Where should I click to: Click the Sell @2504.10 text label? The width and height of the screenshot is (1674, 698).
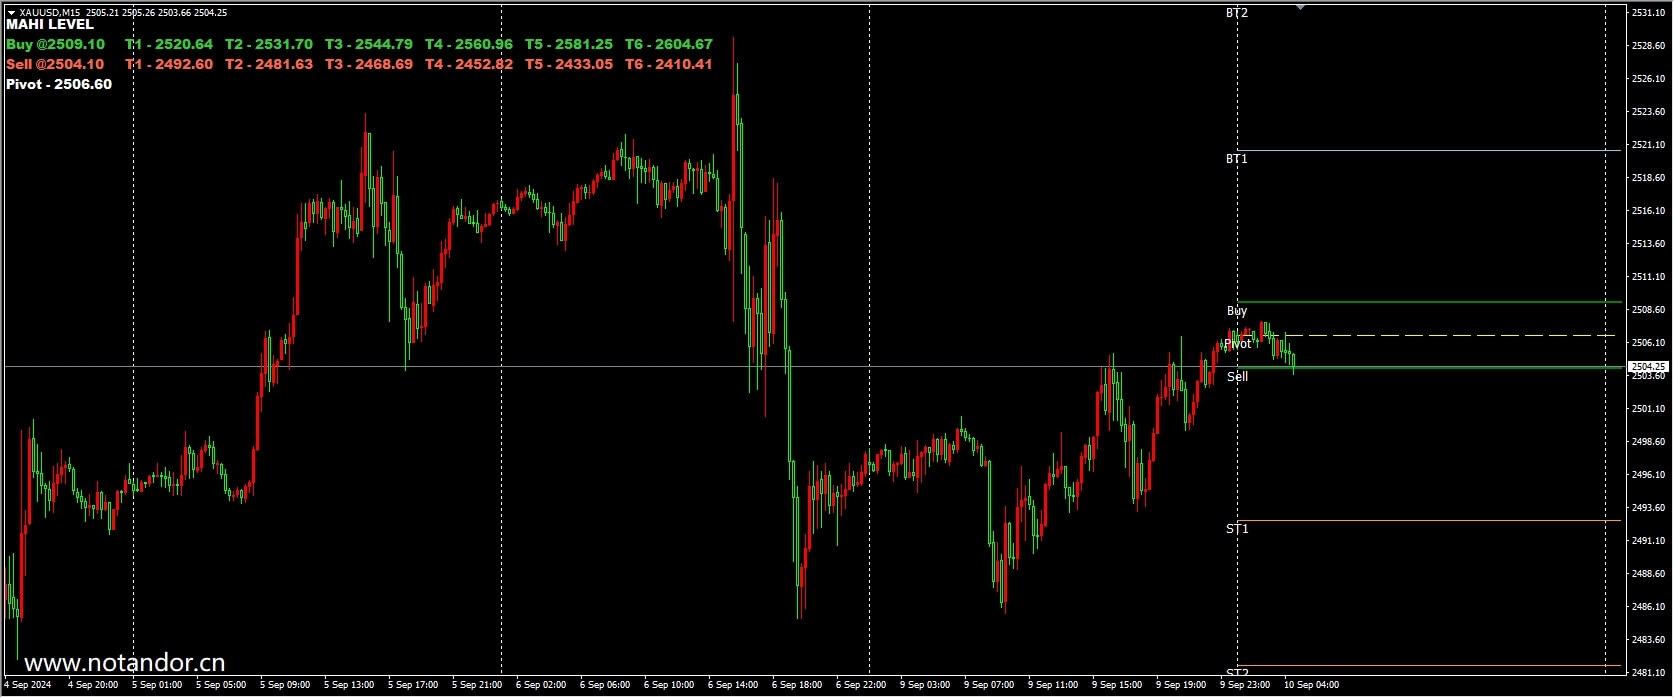[56, 65]
